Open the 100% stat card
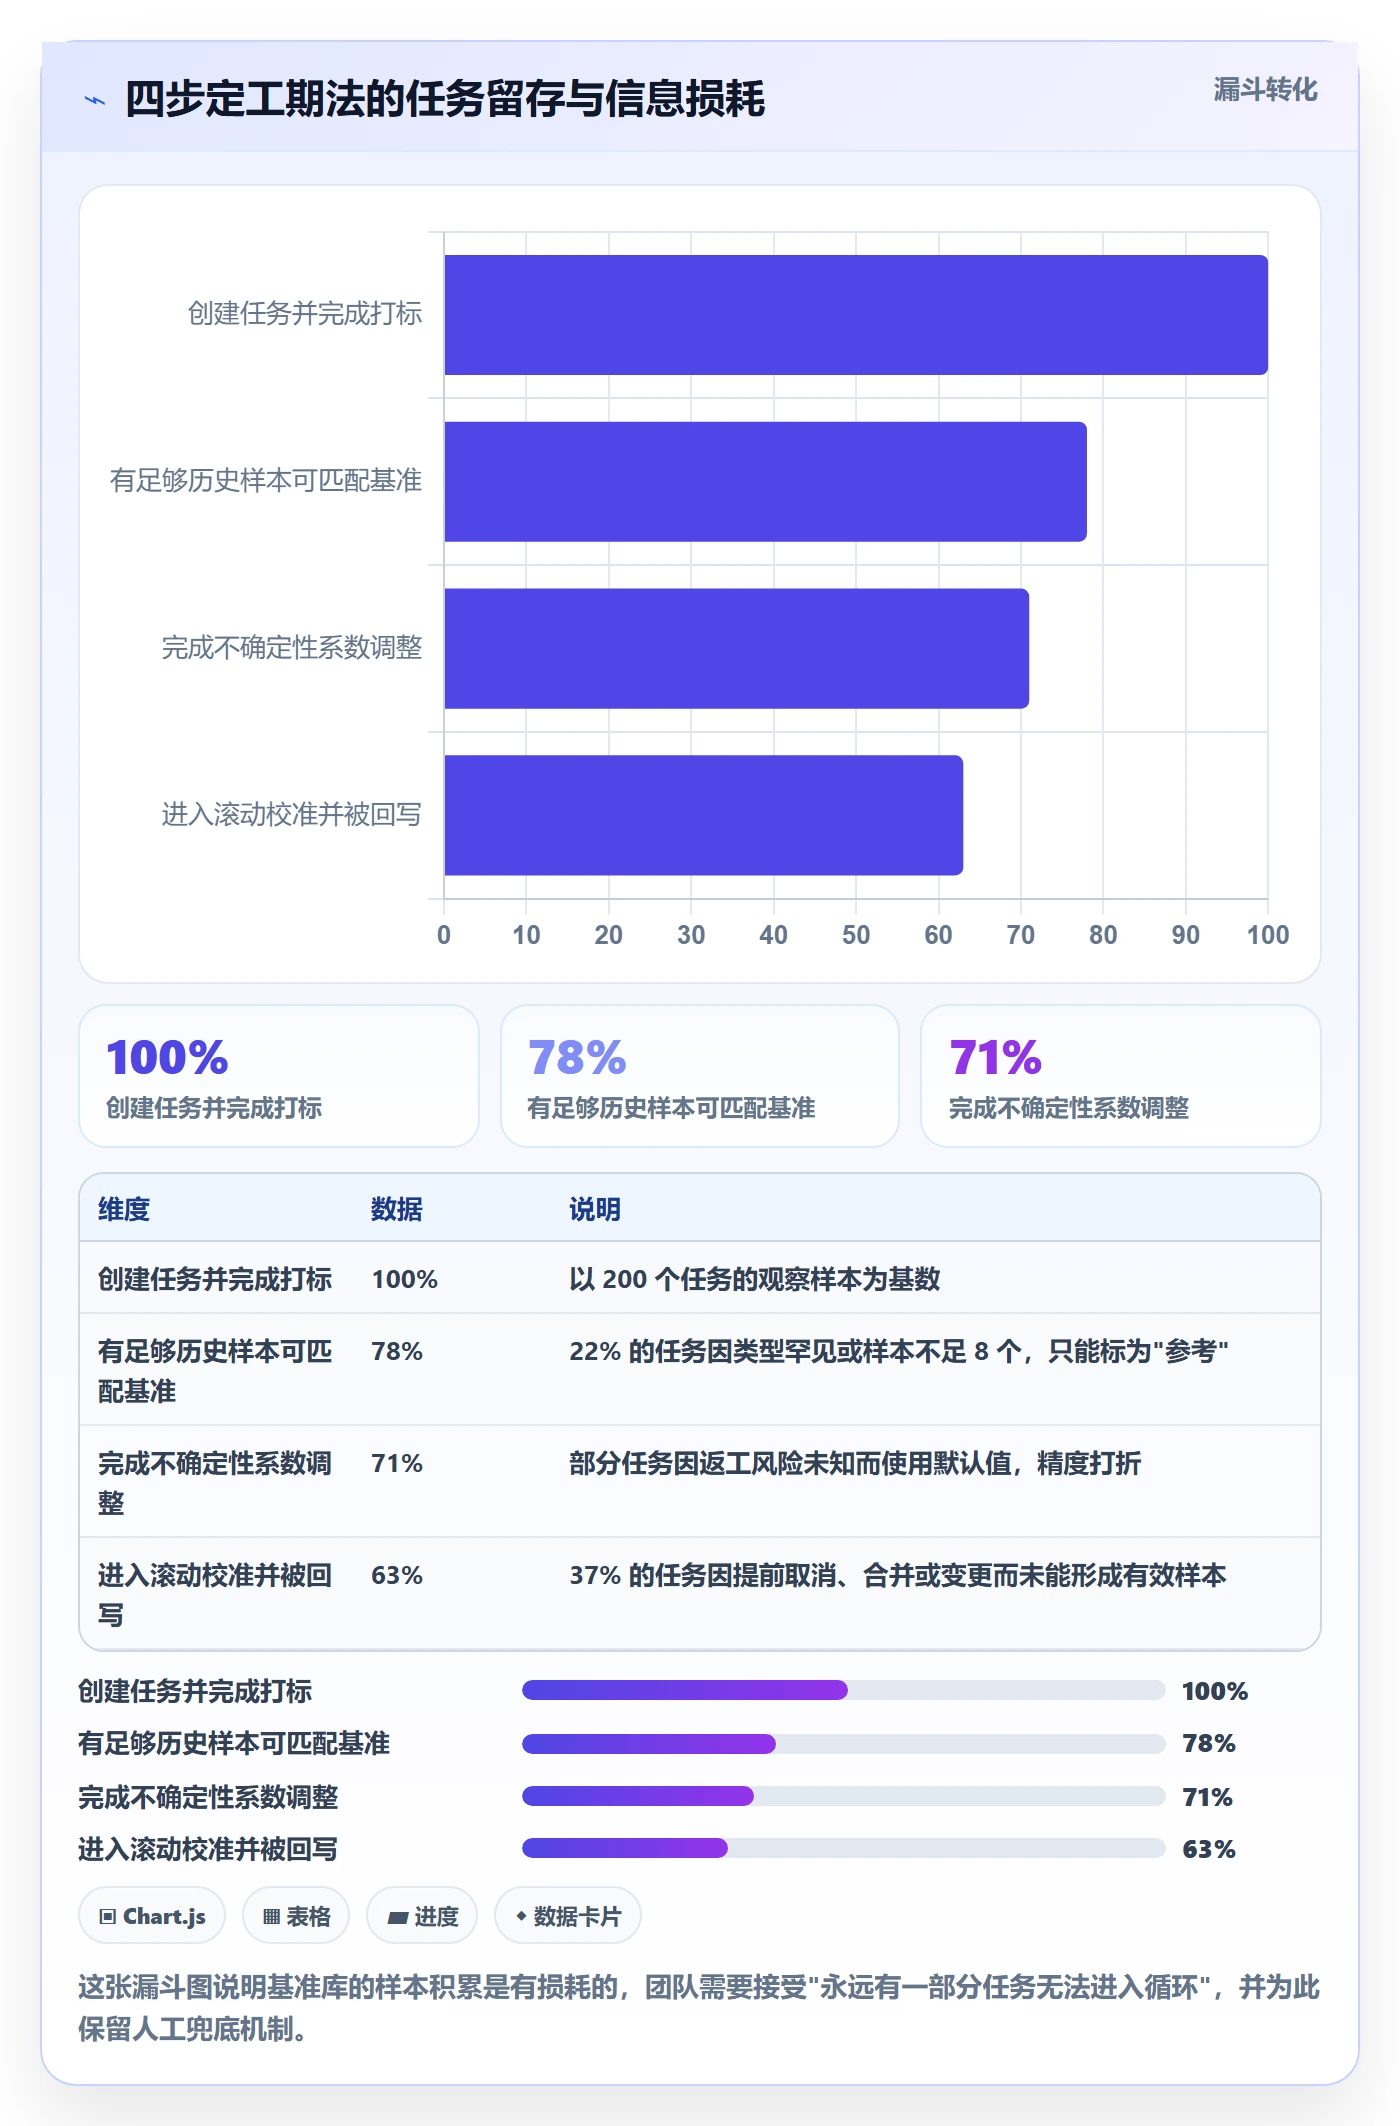 coord(279,1076)
